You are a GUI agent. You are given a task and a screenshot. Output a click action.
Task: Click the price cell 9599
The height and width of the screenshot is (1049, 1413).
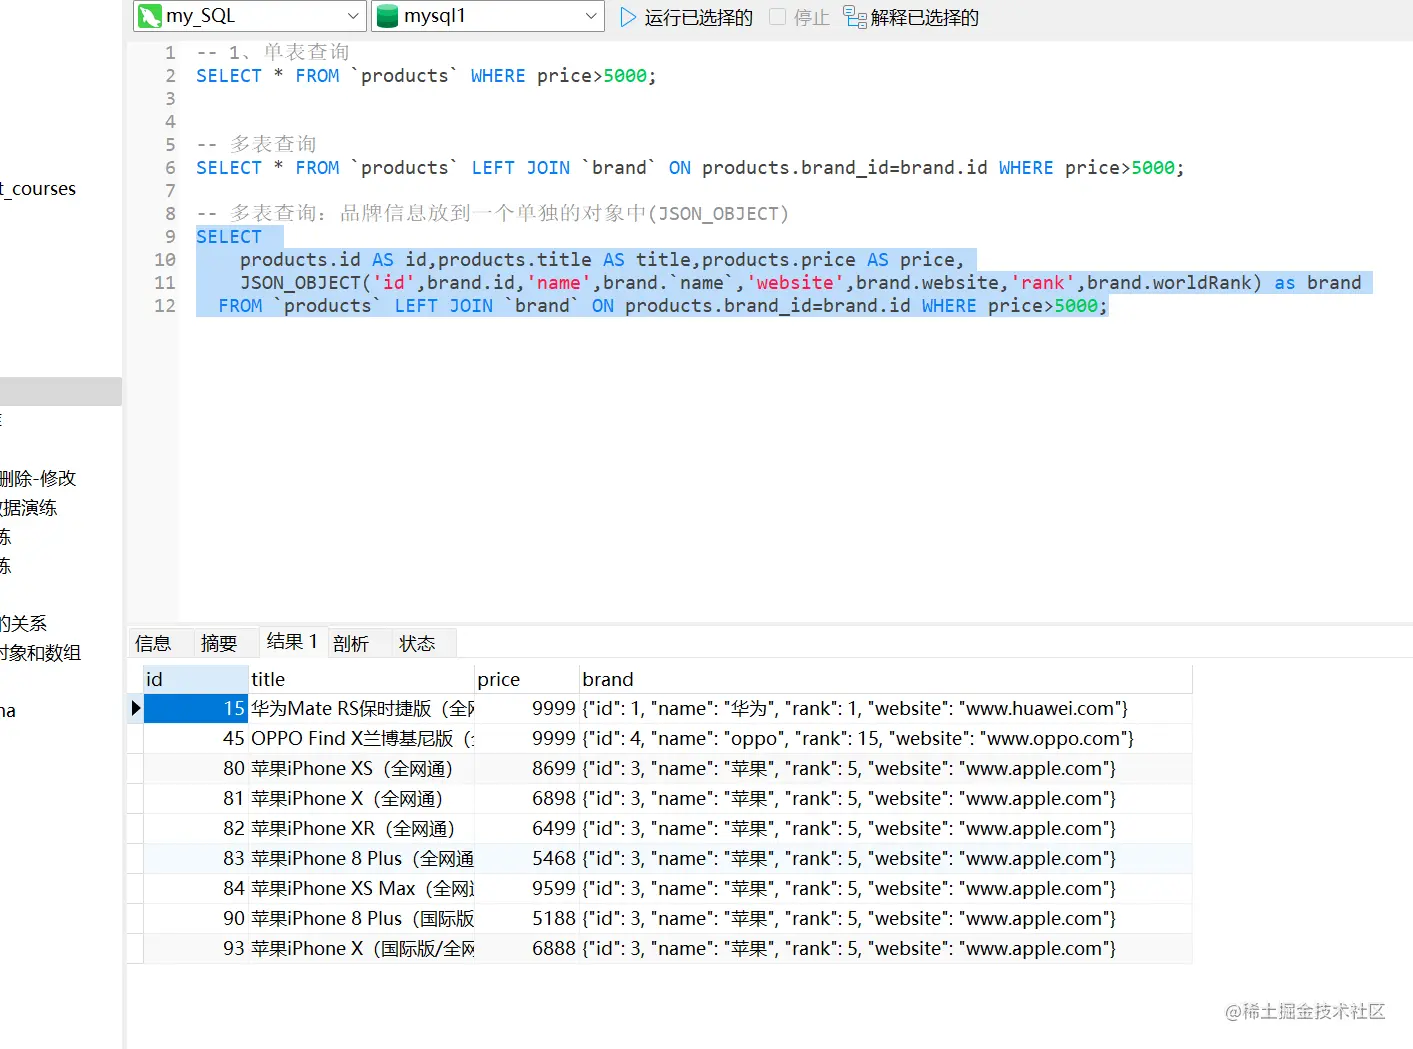pos(527,888)
